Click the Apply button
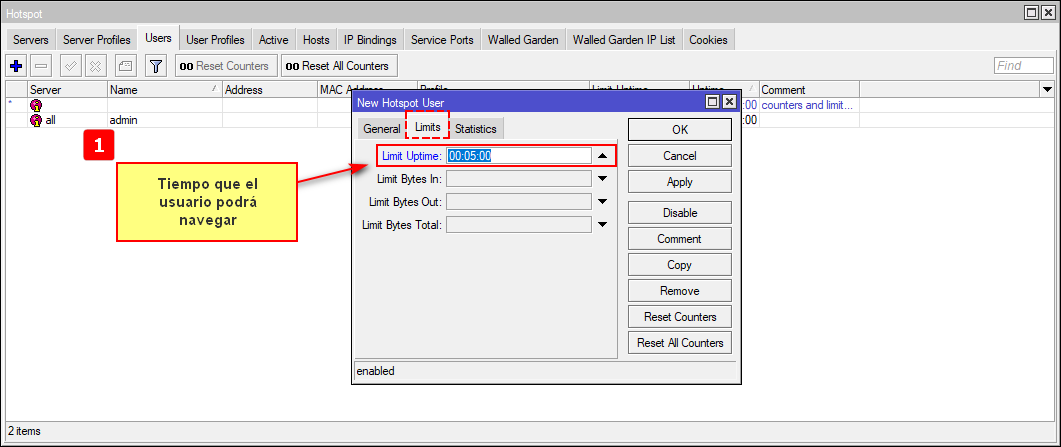The width and height of the screenshot is (1061, 447). click(x=679, y=182)
